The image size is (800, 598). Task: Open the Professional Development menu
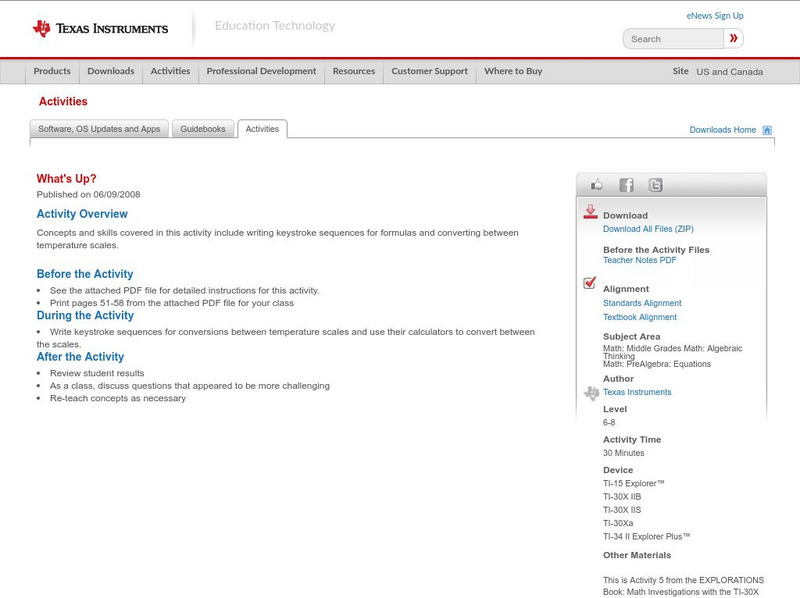click(x=261, y=71)
